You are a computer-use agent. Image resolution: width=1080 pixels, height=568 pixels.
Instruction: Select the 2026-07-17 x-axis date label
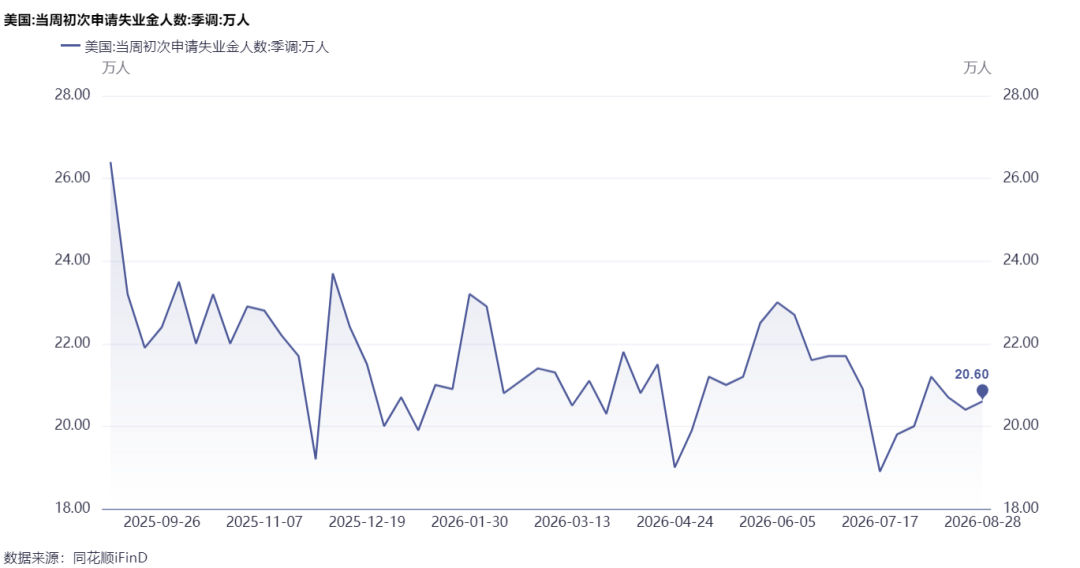point(880,522)
